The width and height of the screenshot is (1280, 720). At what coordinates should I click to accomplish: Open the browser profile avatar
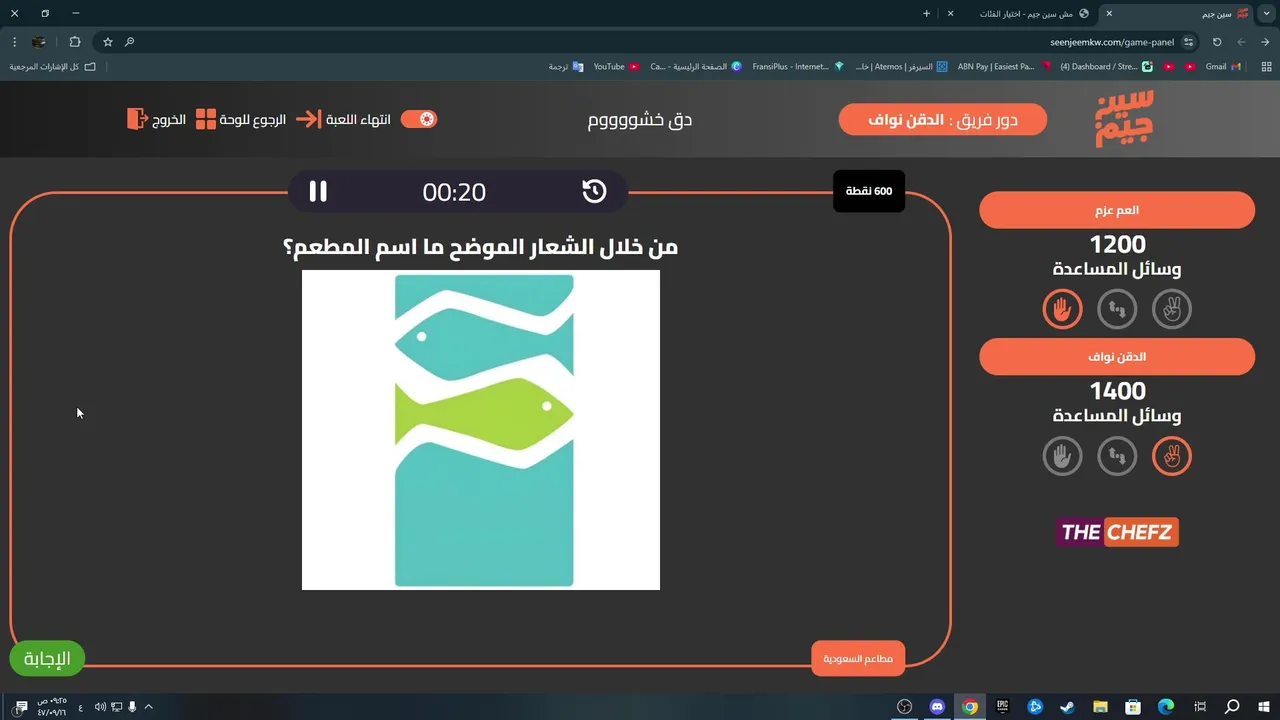(39, 42)
